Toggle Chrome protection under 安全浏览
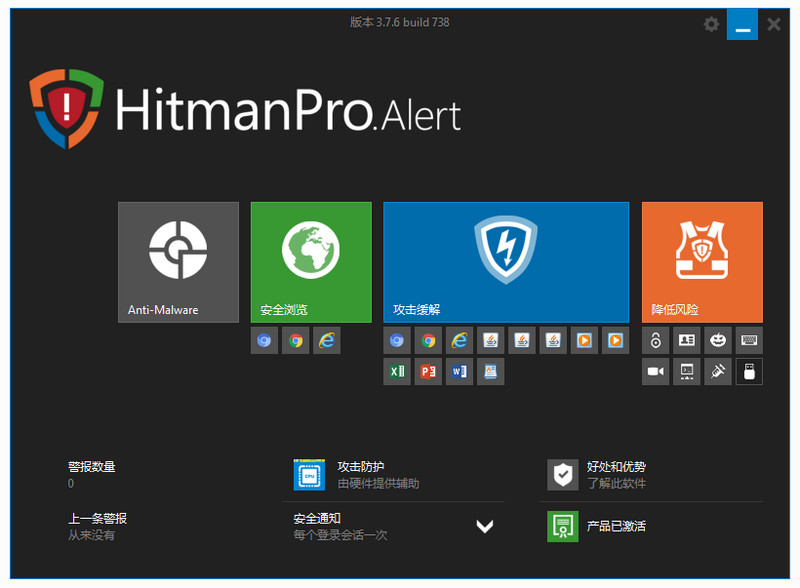Image resolution: width=800 pixels, height=588 pixels. [x=295, y=340]
